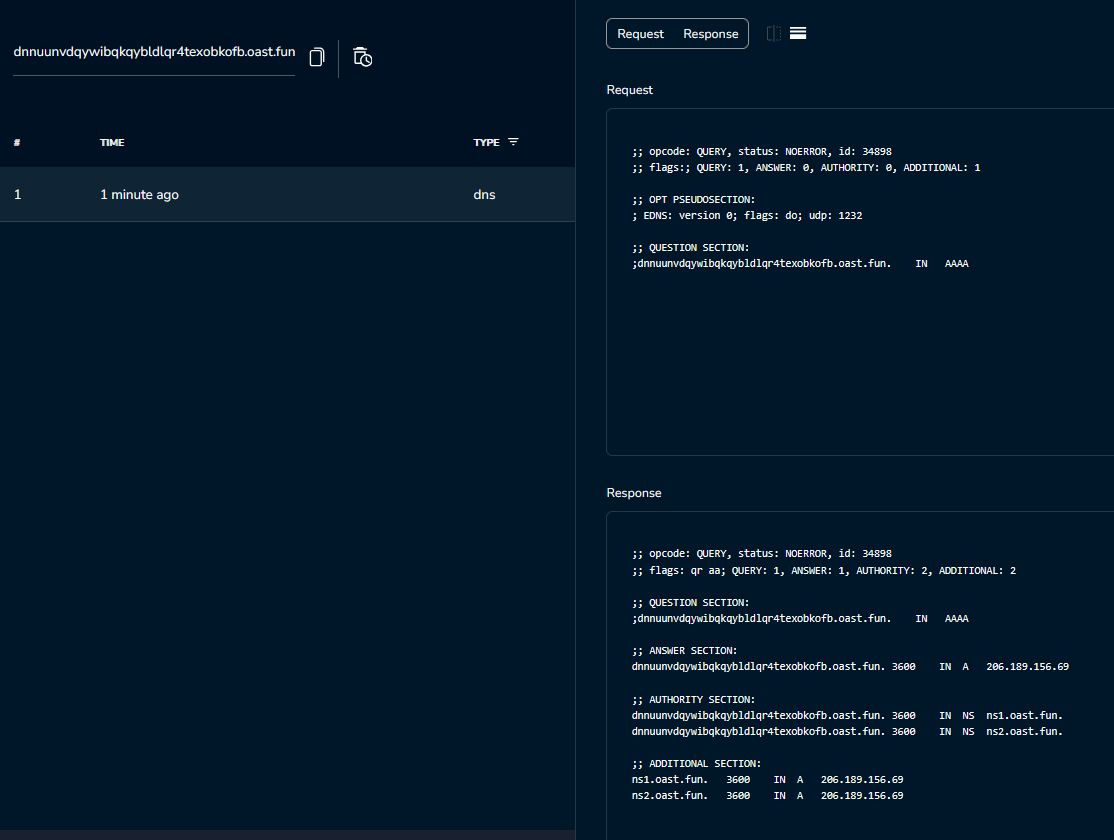Click the '1 minute ago' time cell
This screenshot has width=1114, height=840.
(x=139, y=195)
